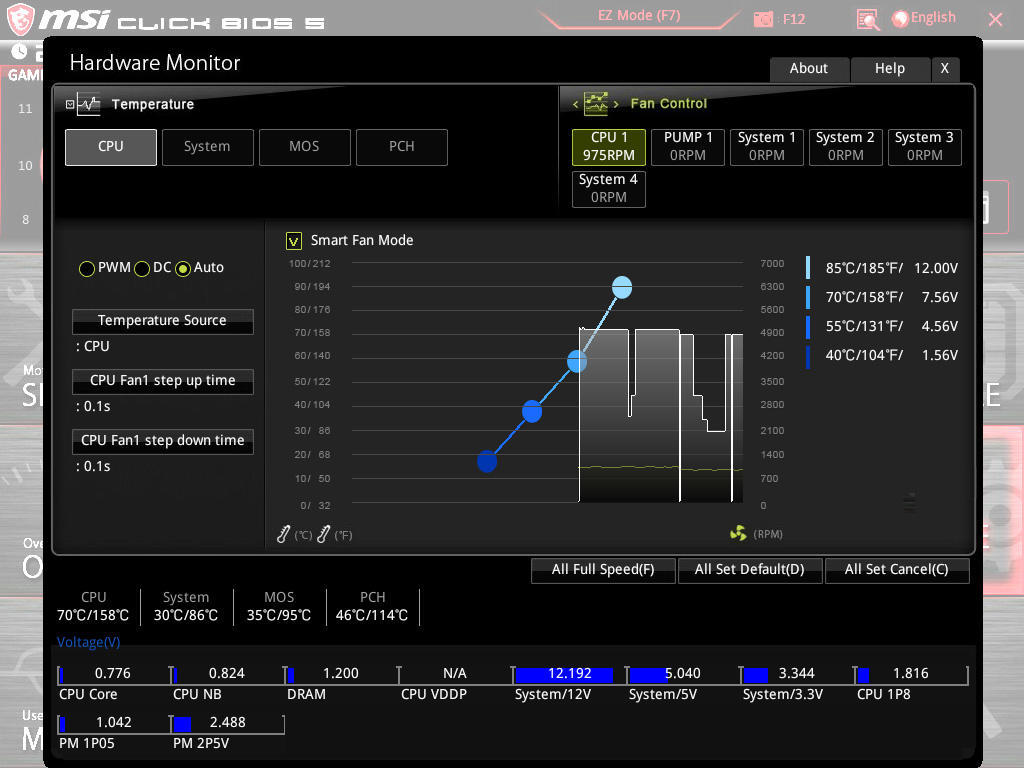Open the search magnifier icon in top bar
1024x768 pixels.
pos(867,20)
